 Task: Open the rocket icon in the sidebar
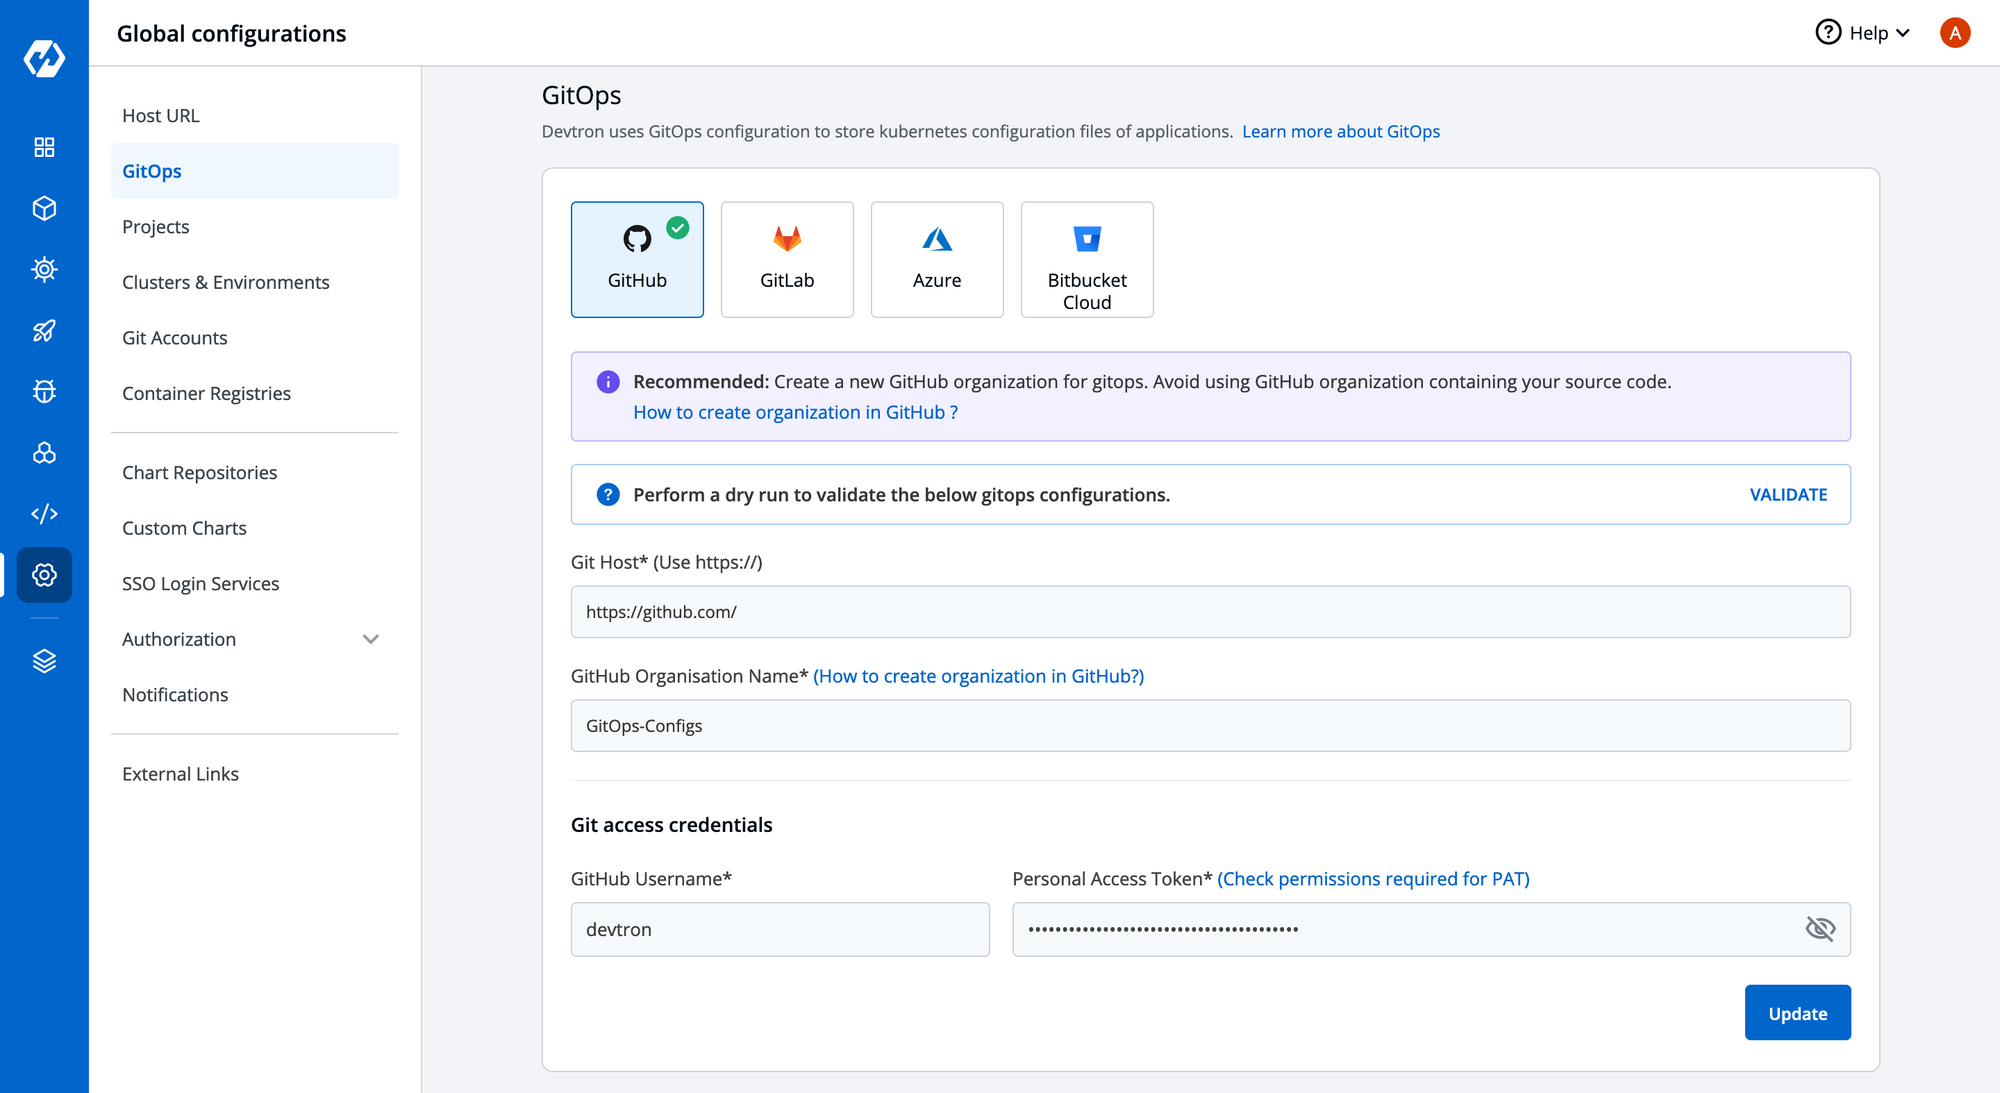click(44, 331)
